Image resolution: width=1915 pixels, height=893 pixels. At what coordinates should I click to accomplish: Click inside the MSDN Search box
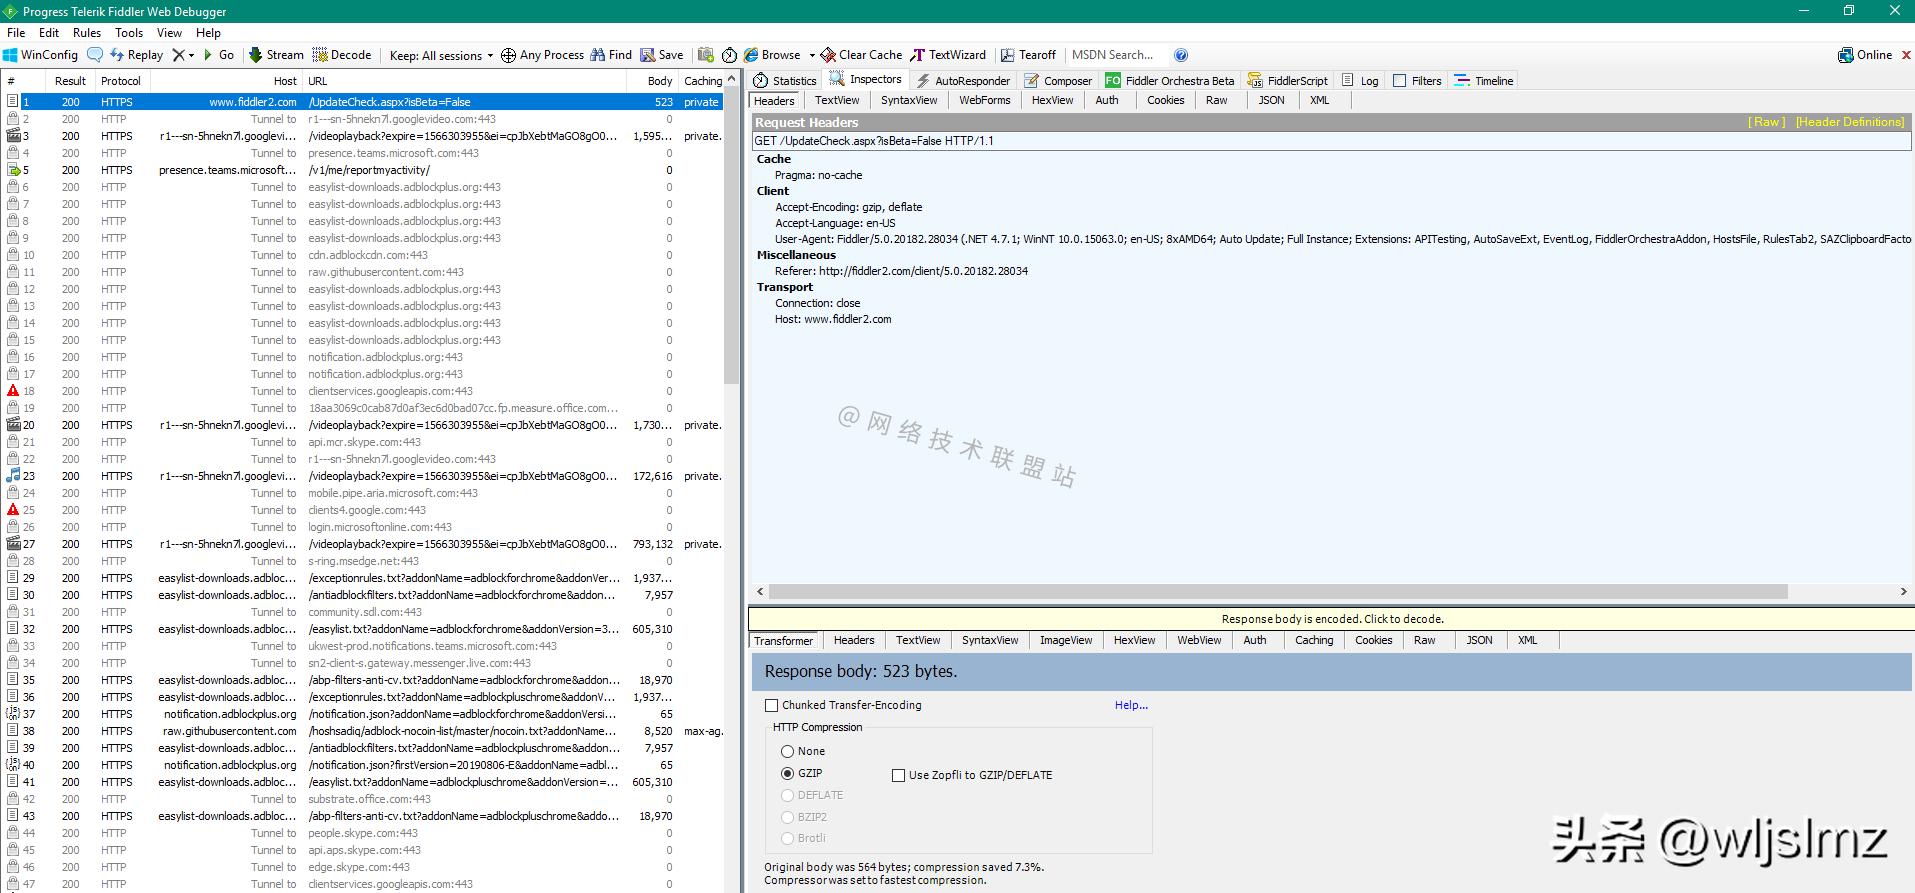(1112, 55)
